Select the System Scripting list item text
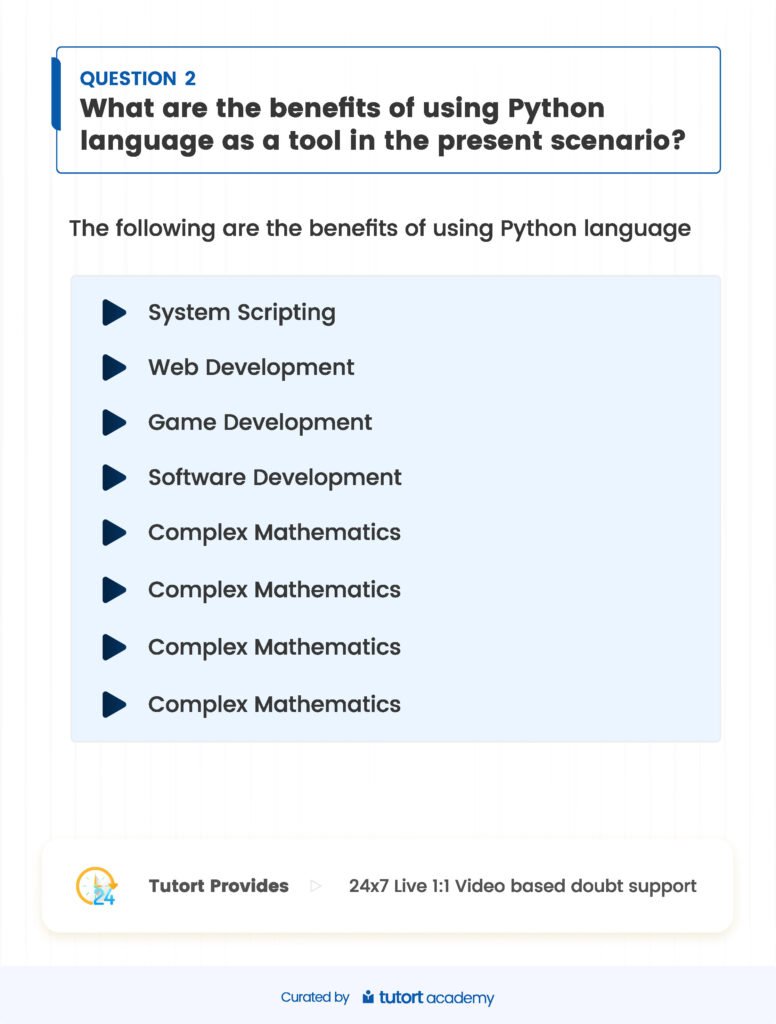776x1024 pixels. coord(241,312)
